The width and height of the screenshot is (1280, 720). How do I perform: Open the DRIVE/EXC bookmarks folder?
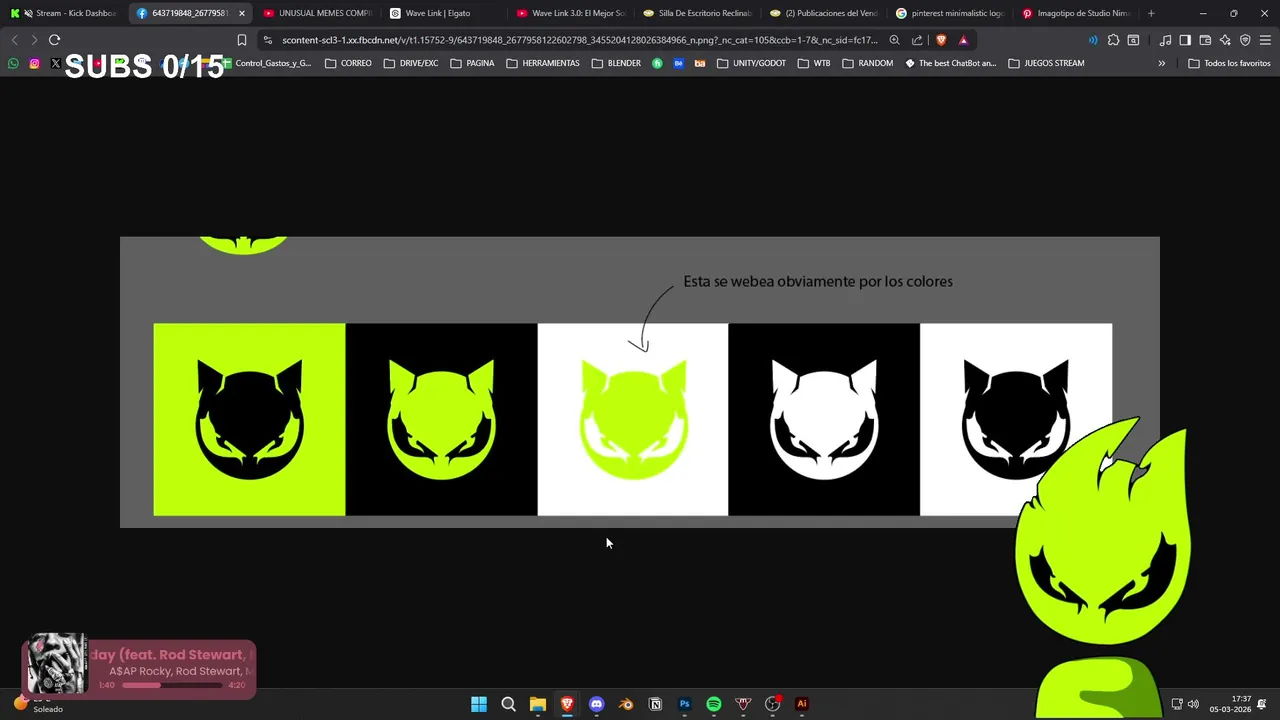[411, 63]
